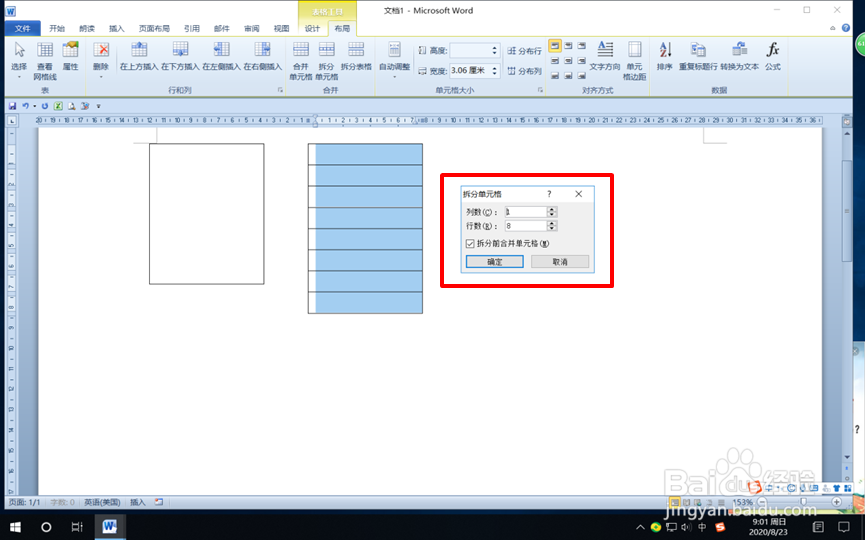The height and width of the screenshot is (540, 865).
Task: Click 重复标题行 (Repeat Header Rows)
Action: coord(698,57)
